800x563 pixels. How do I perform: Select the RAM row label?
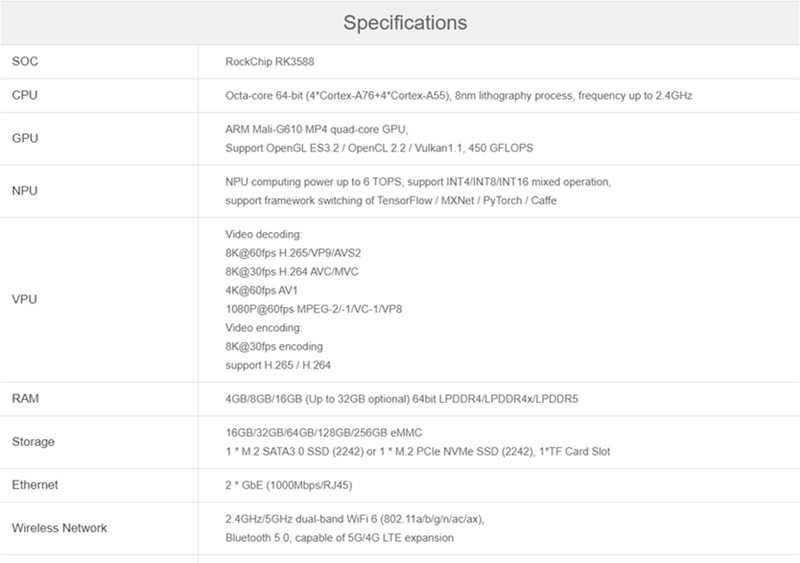pos(25,399)
